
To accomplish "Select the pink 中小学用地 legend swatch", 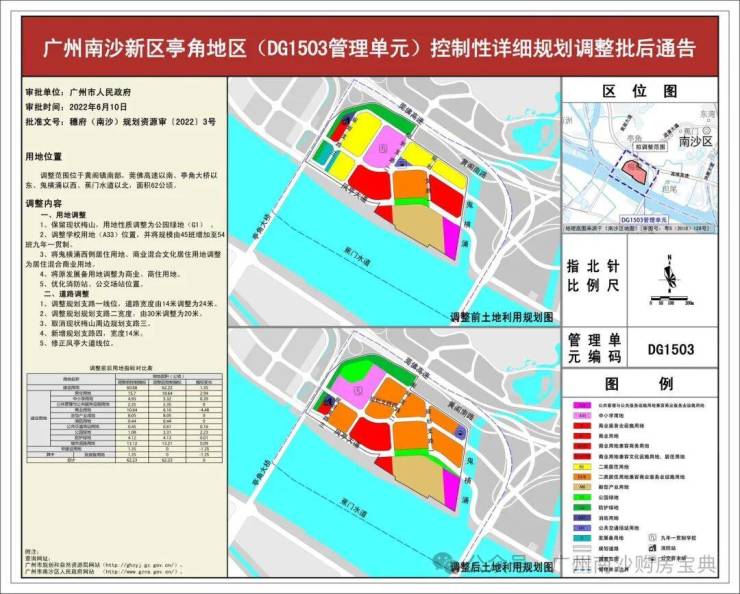I will point(584,416).
